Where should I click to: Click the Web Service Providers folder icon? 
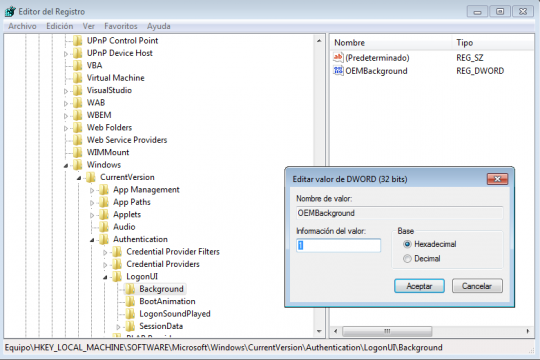(78, 140)
